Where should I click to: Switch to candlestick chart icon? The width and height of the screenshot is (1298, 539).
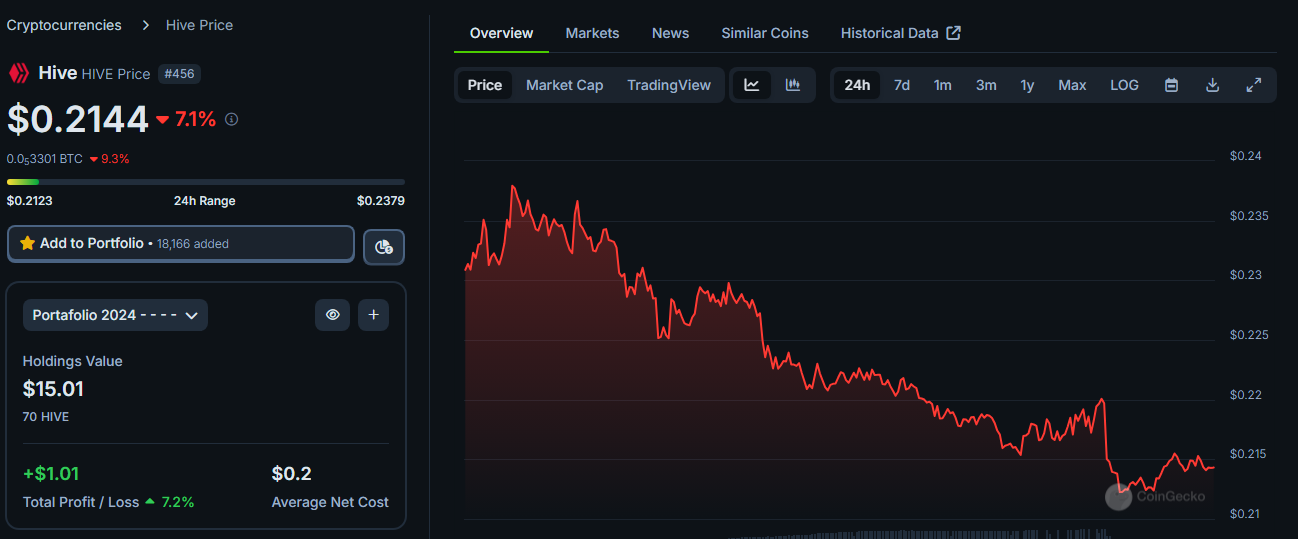[x=793, y=85]
